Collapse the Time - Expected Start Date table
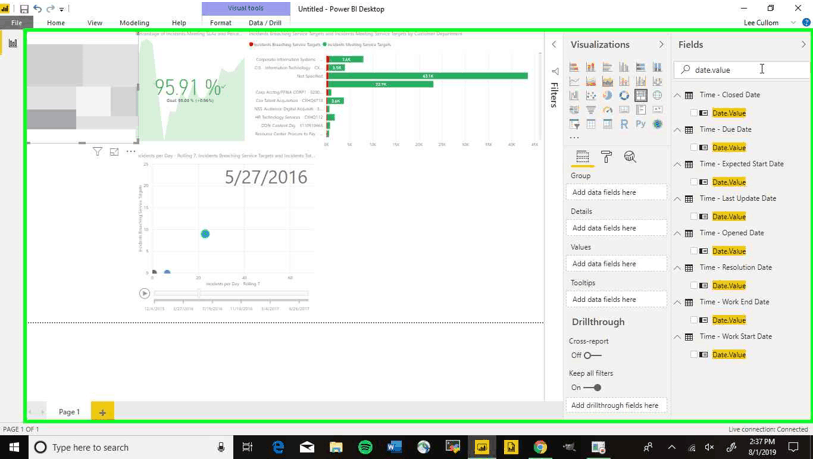This screenshot has width=815, height=461. pyautogui.click(x=677, y=164)
